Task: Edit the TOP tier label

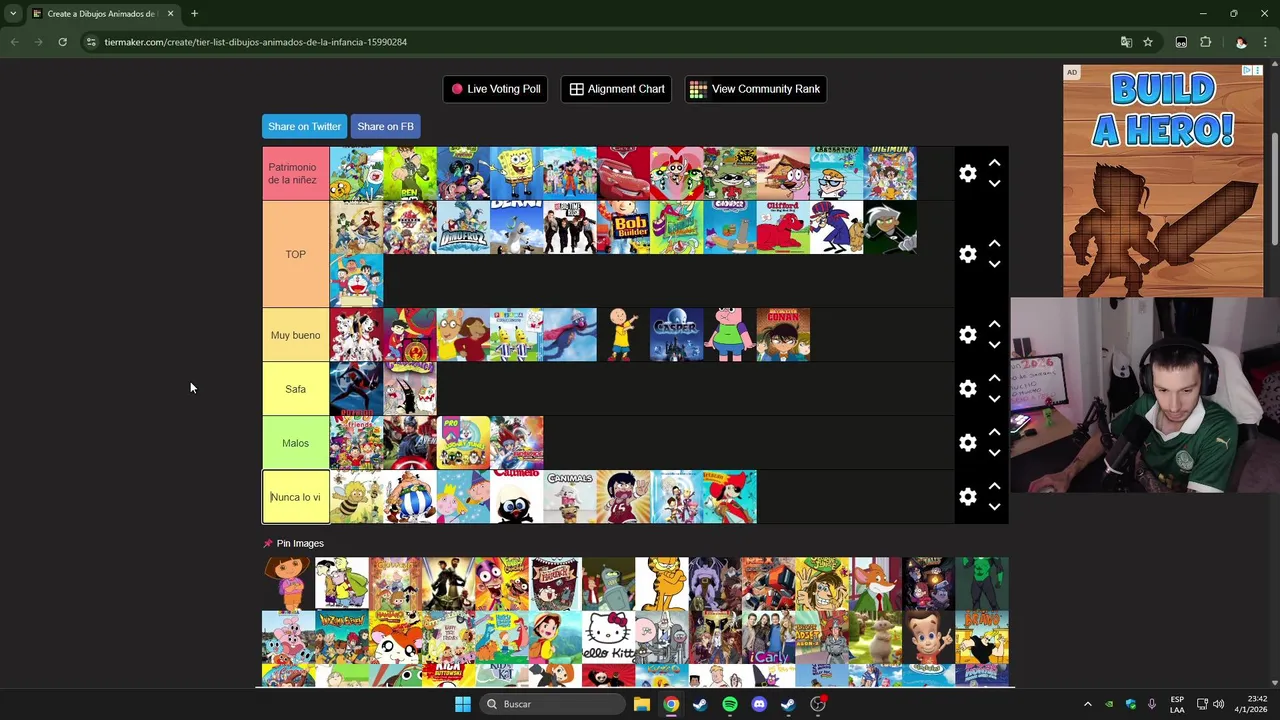Action: (295, 254)
